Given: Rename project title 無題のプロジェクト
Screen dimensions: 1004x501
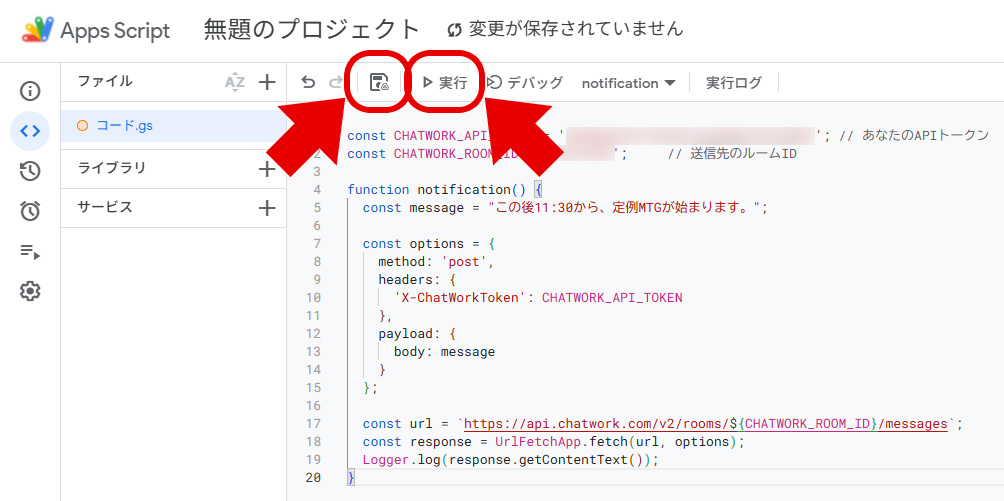Looking at the screenshot, I should coord(312,29).
